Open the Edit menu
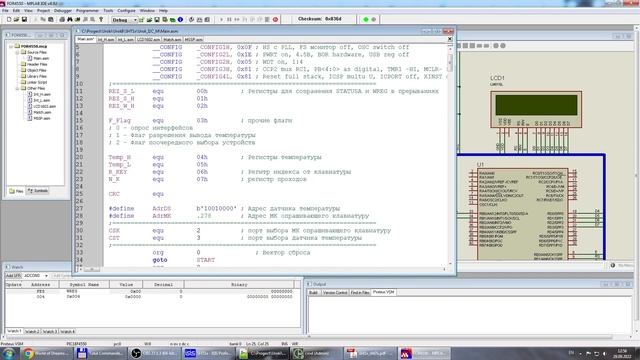The image size is (640, 360). coord(16,11)
